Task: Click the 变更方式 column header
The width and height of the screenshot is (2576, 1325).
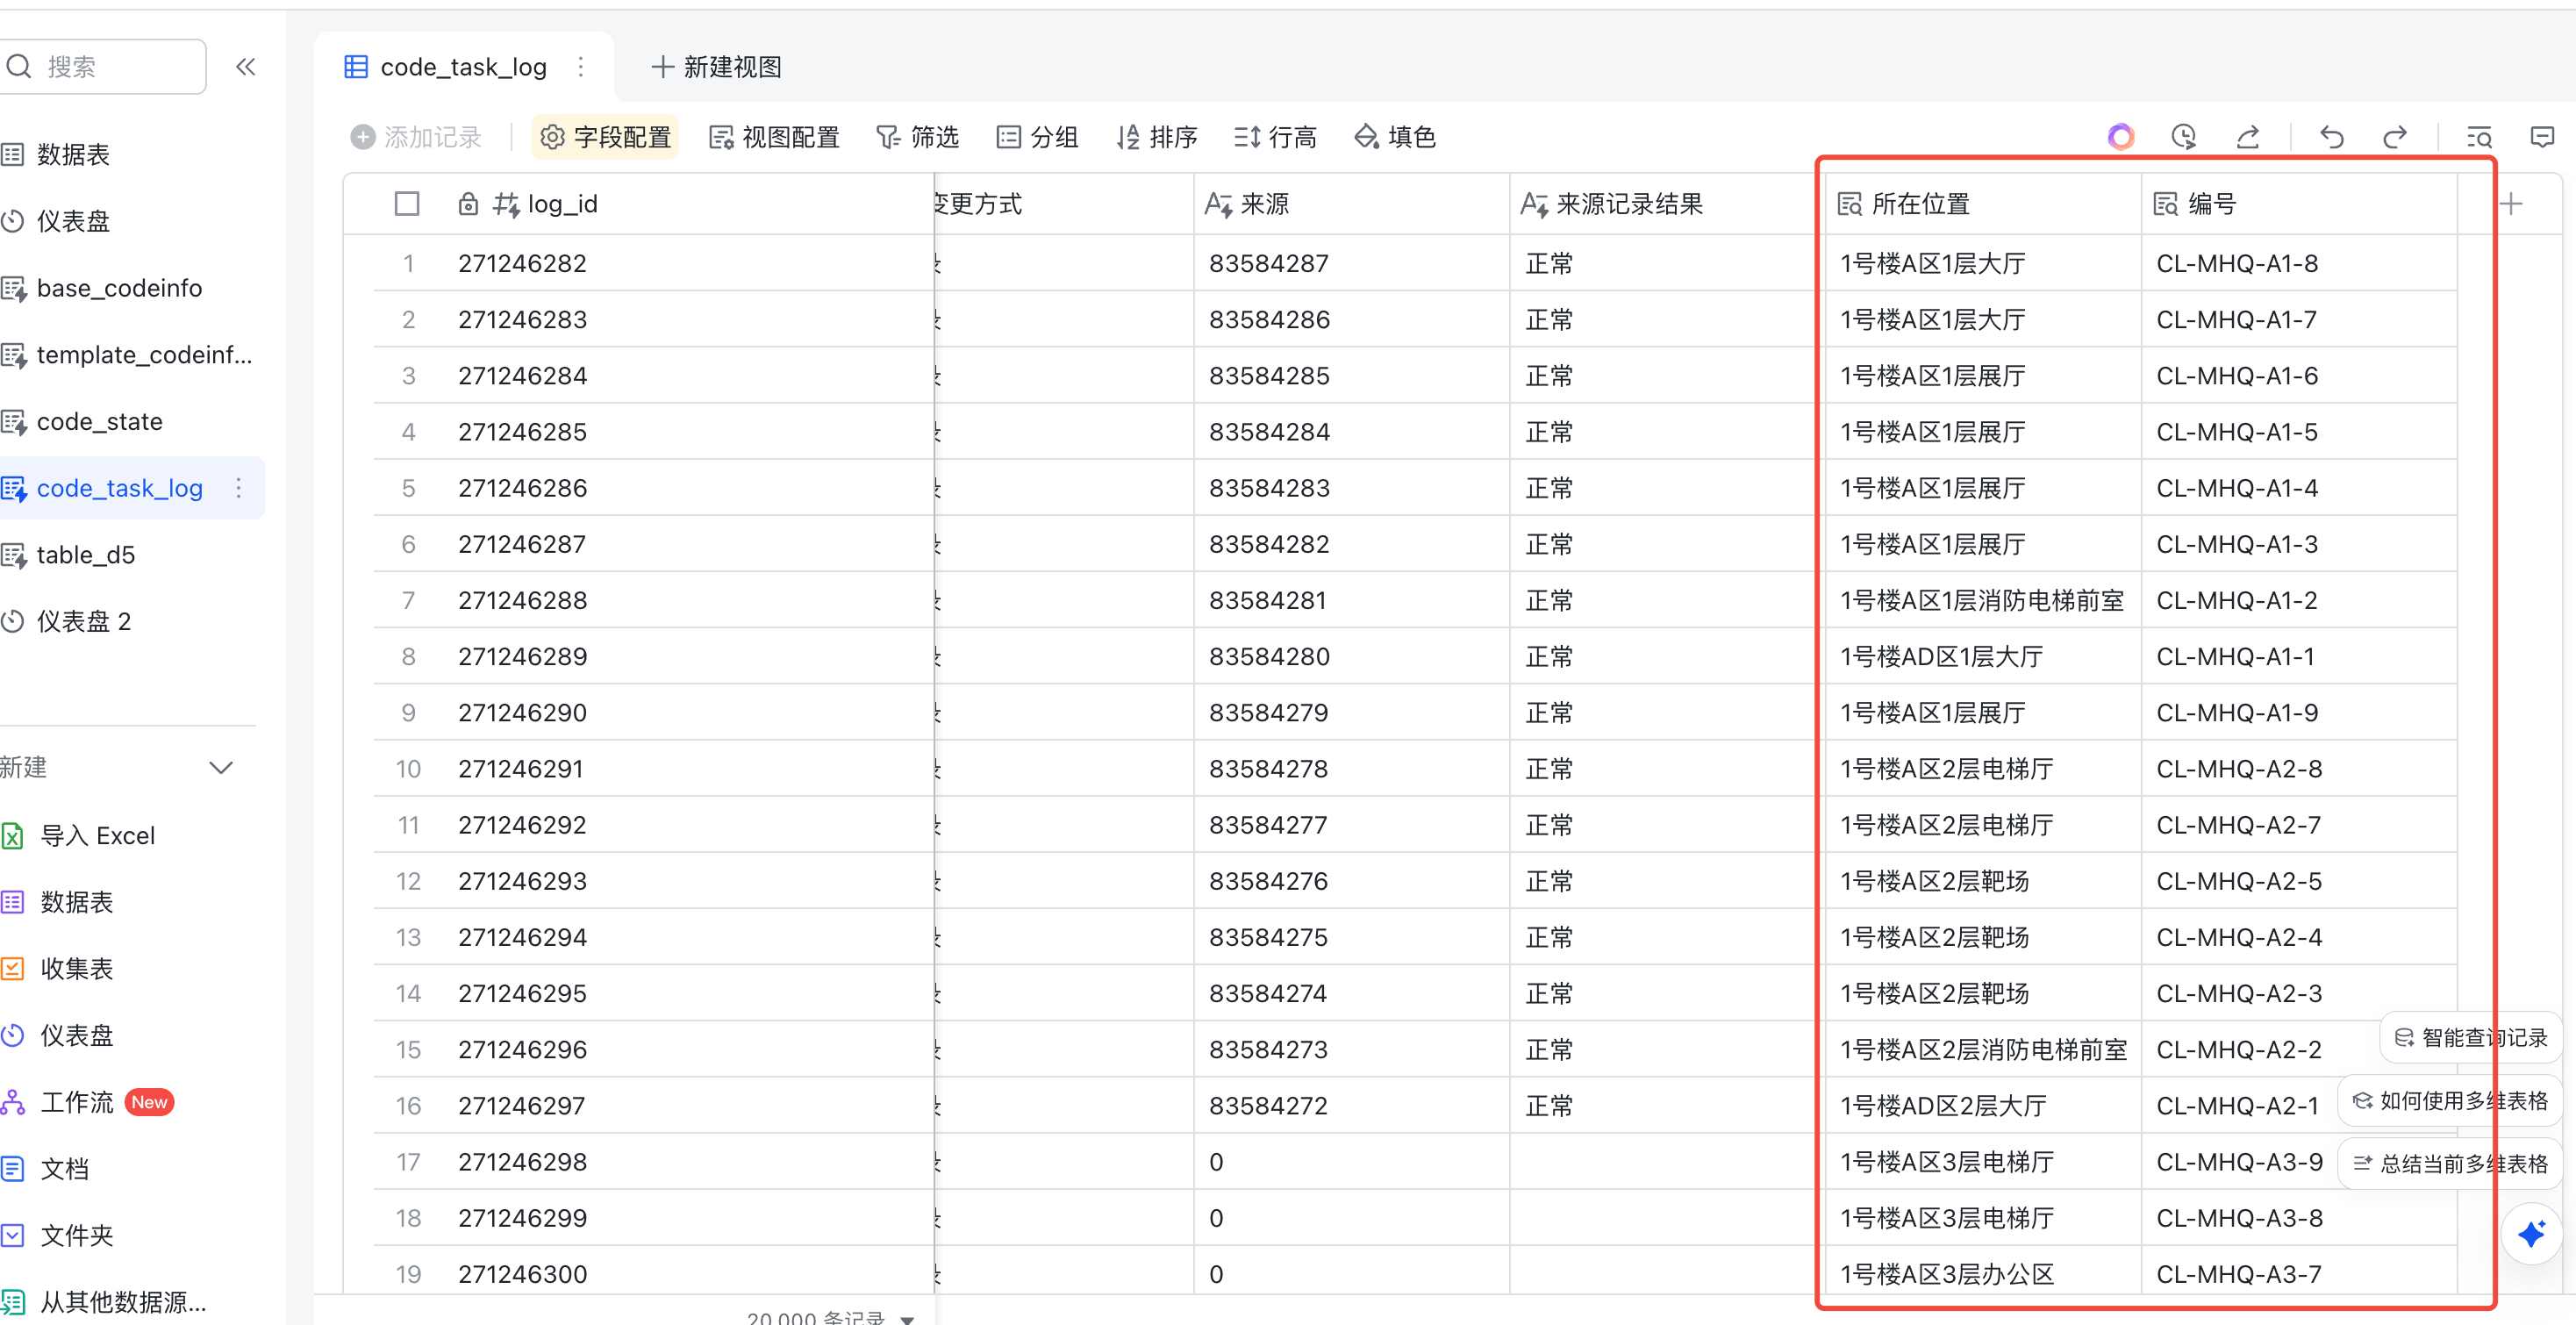Action: 1064,204
